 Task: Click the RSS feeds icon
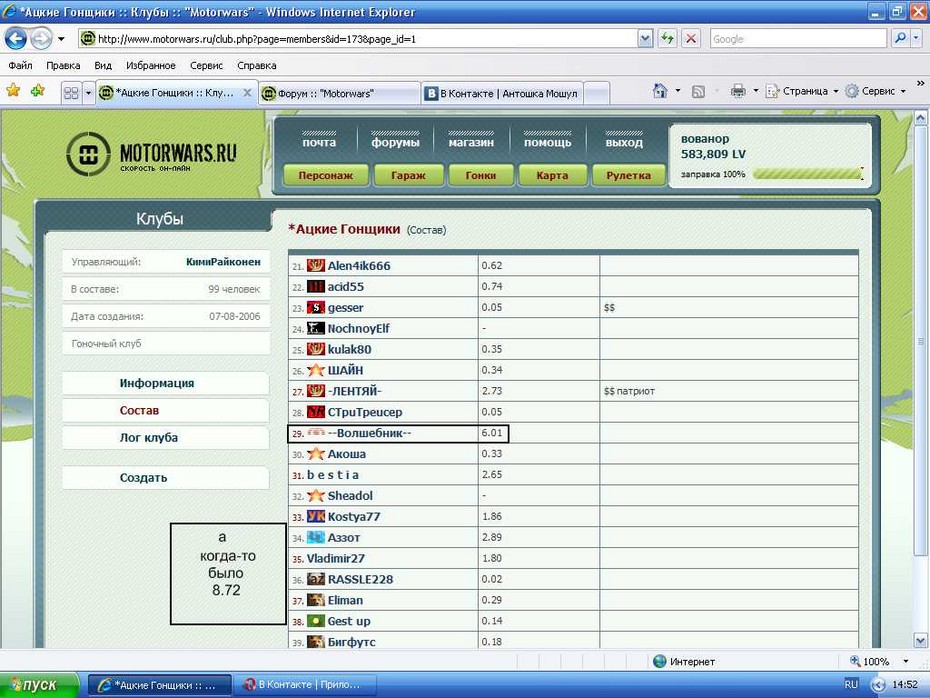click(699, 91)
